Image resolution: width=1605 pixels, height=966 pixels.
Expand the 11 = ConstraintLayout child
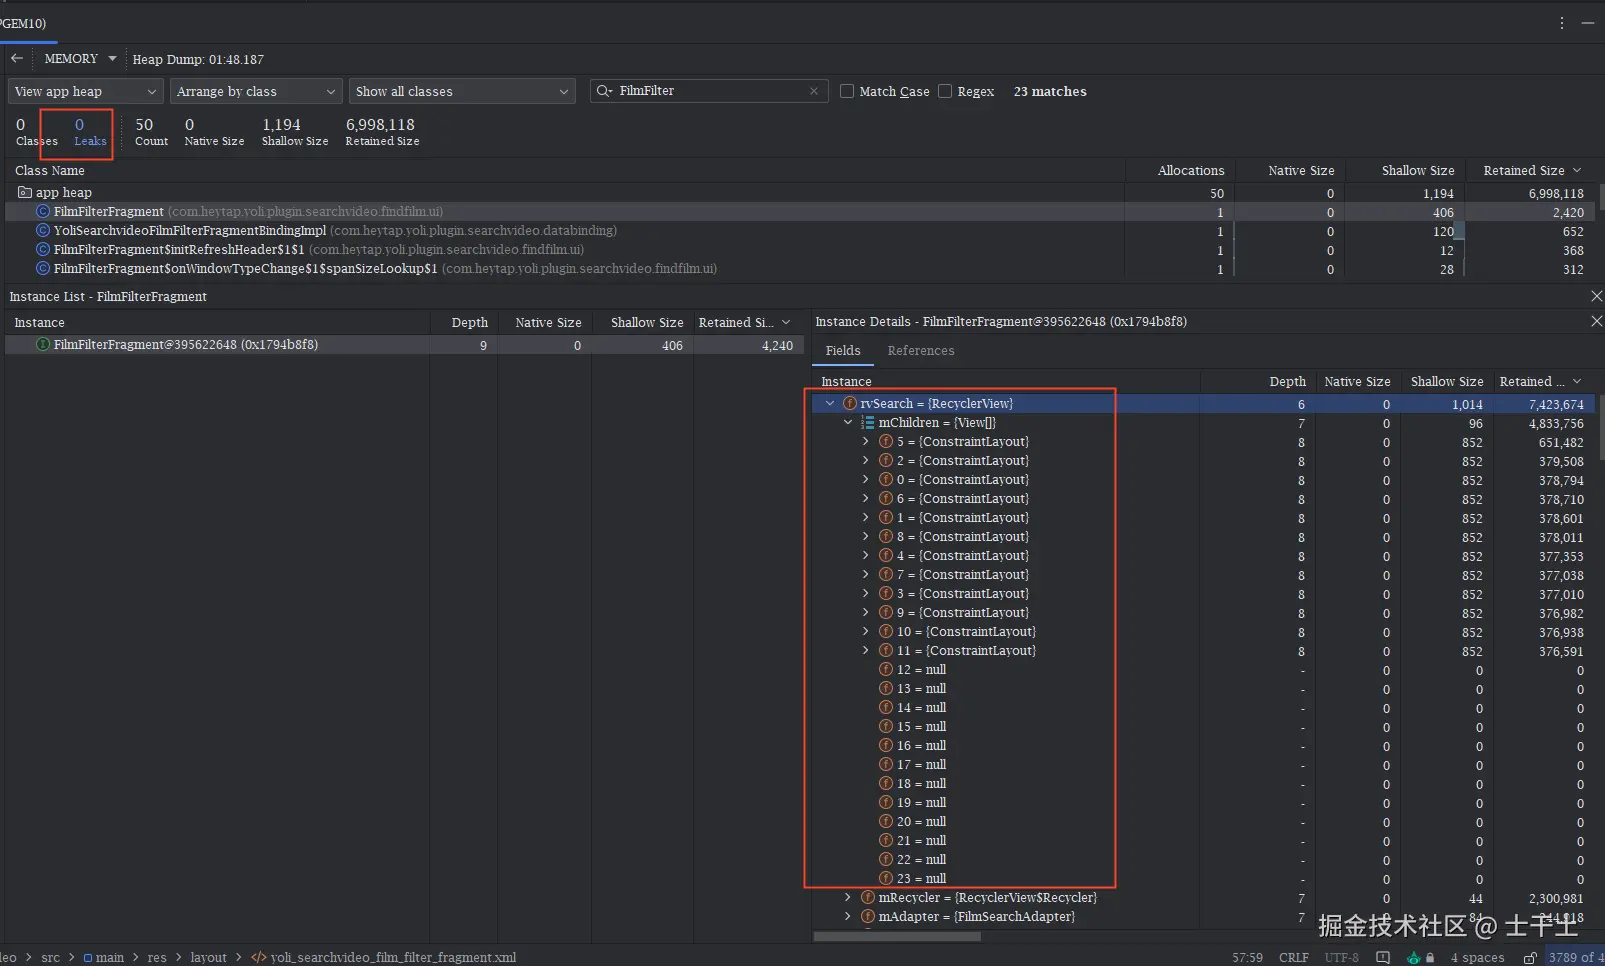click(x=866, y=651)
